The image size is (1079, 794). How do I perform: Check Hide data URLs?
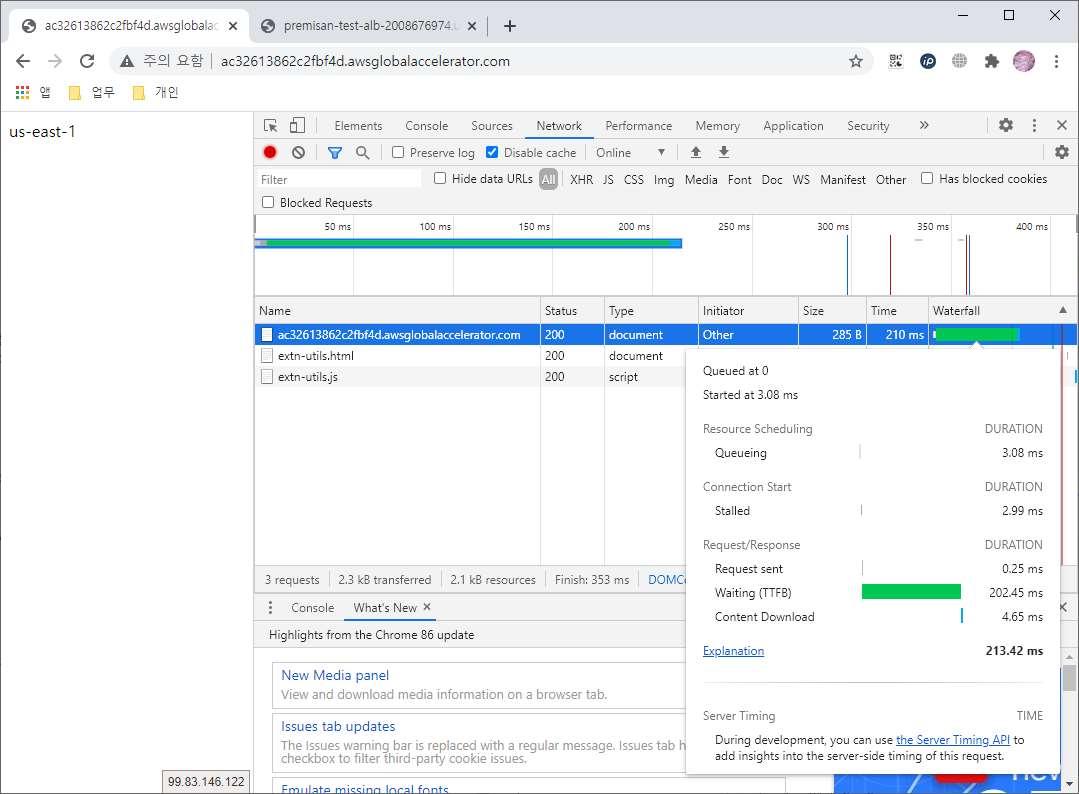[440, 178]
